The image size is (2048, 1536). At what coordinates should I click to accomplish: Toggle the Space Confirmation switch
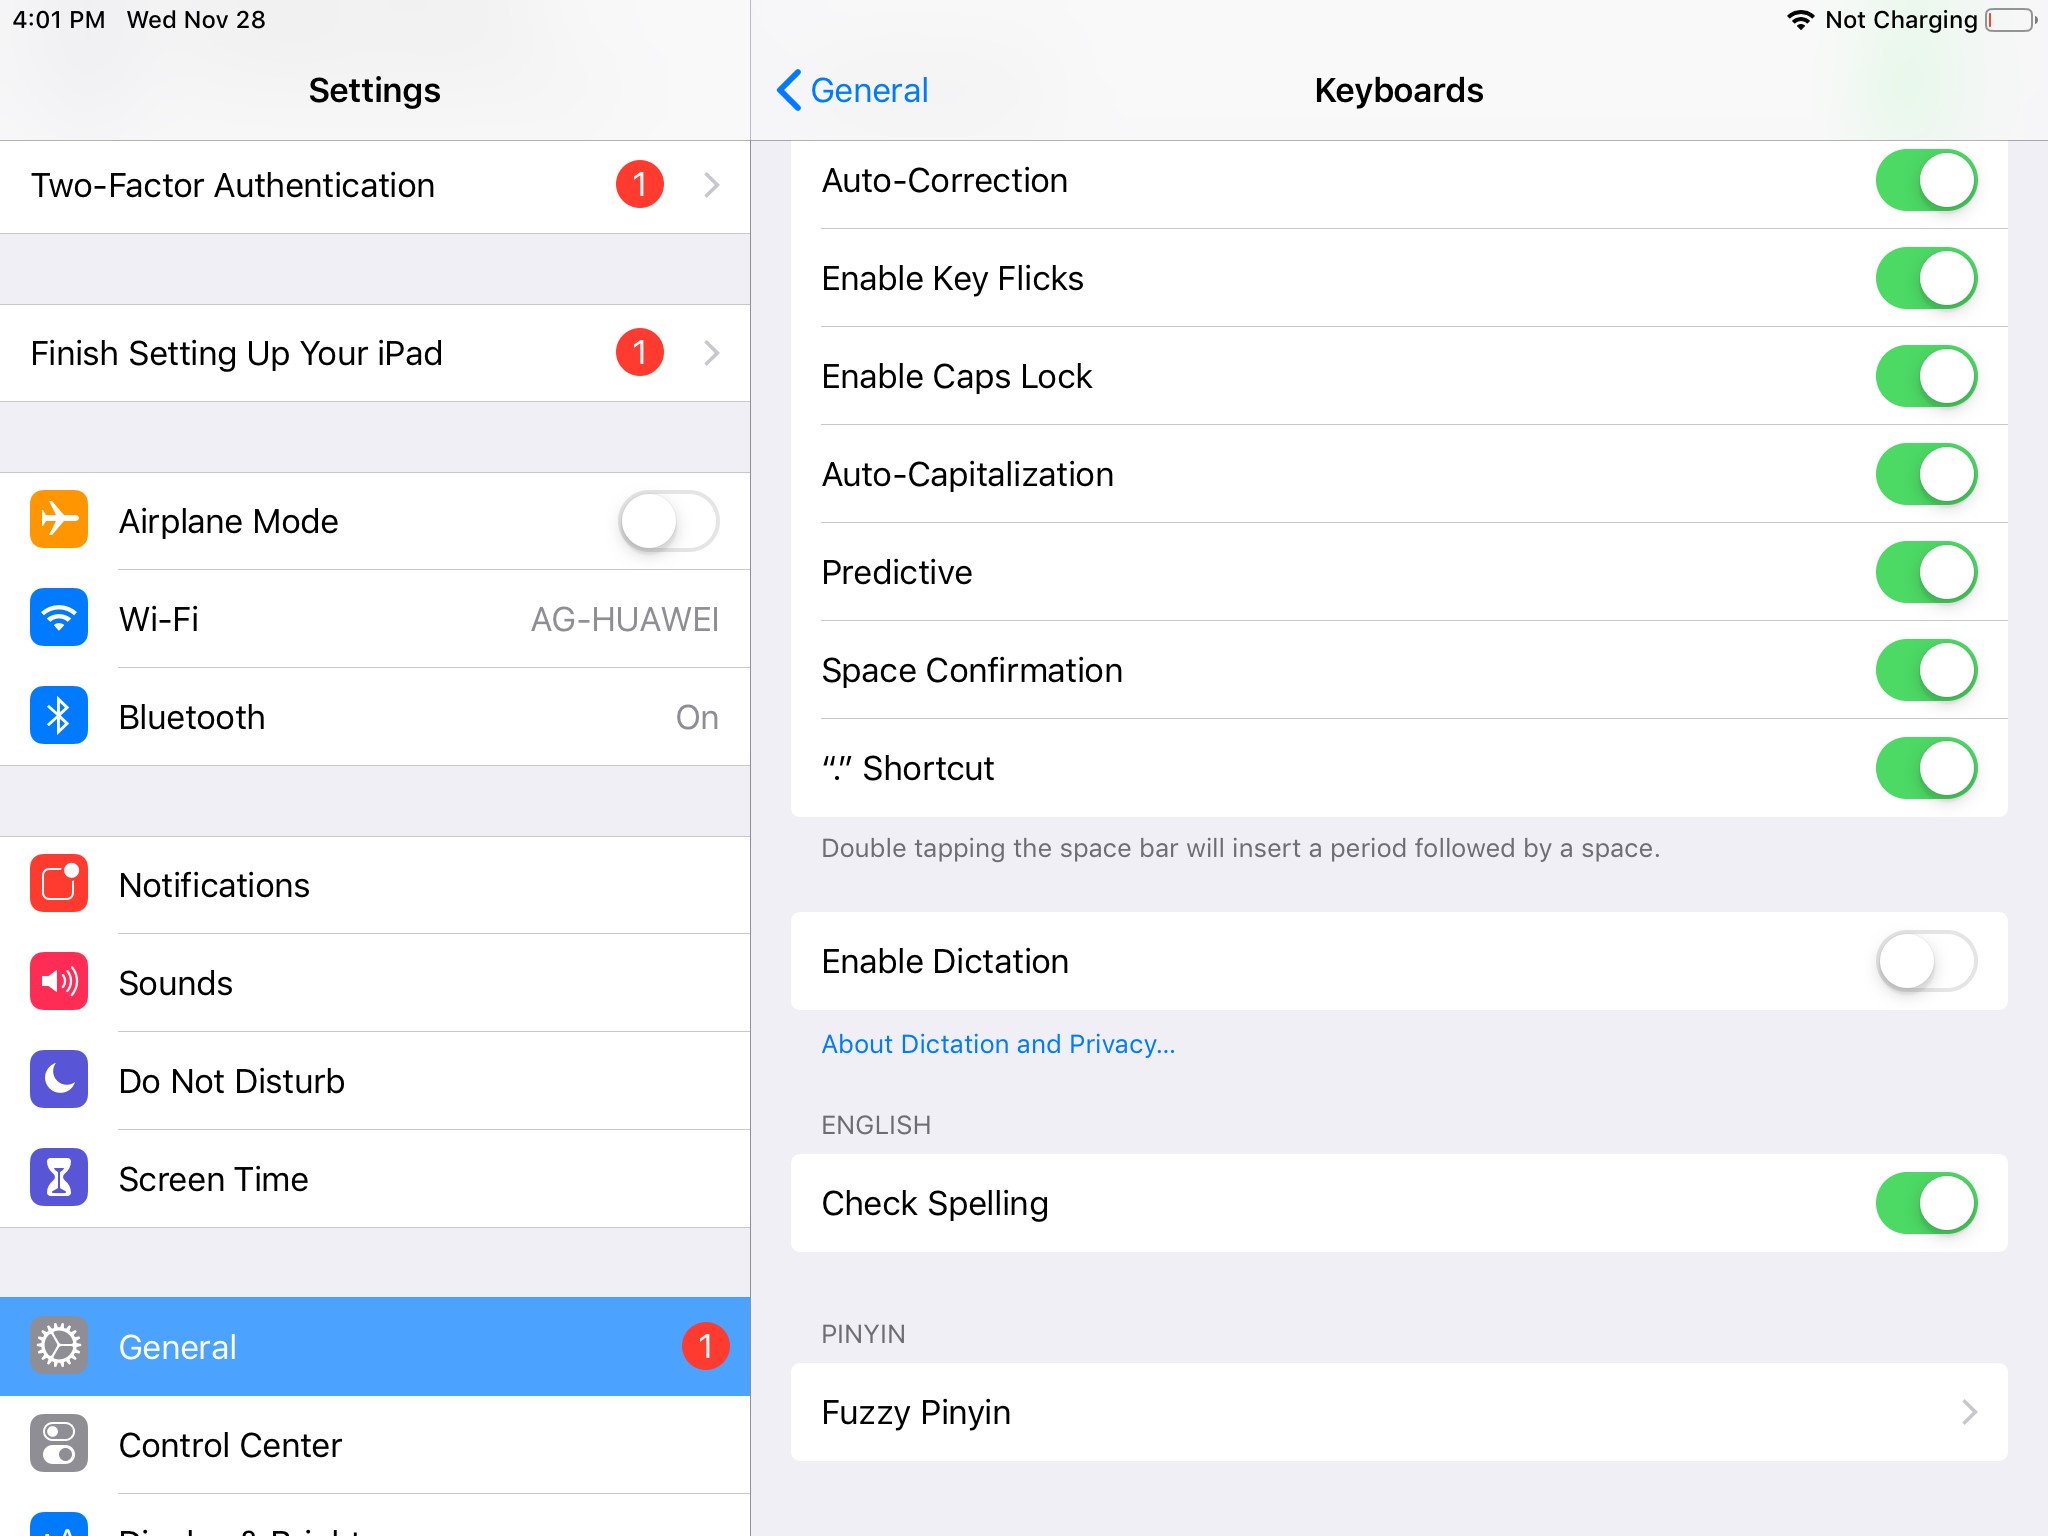point(1925,669)
